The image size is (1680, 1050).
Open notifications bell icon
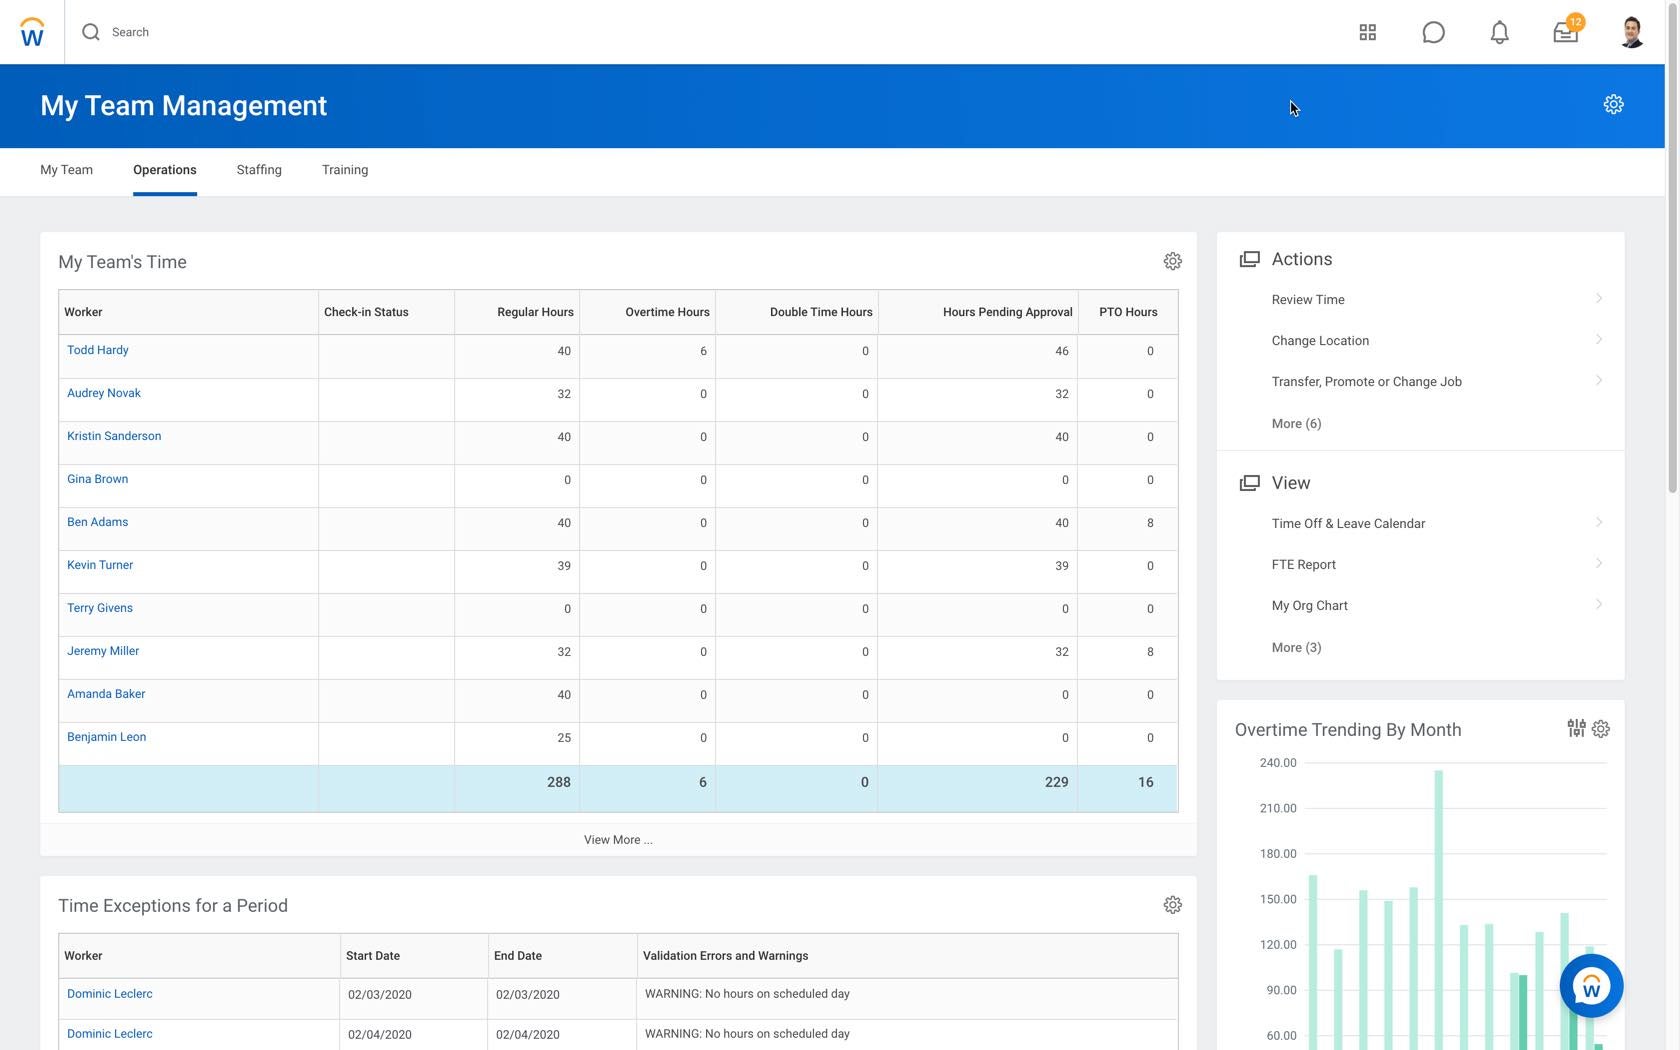point(1499,32)
